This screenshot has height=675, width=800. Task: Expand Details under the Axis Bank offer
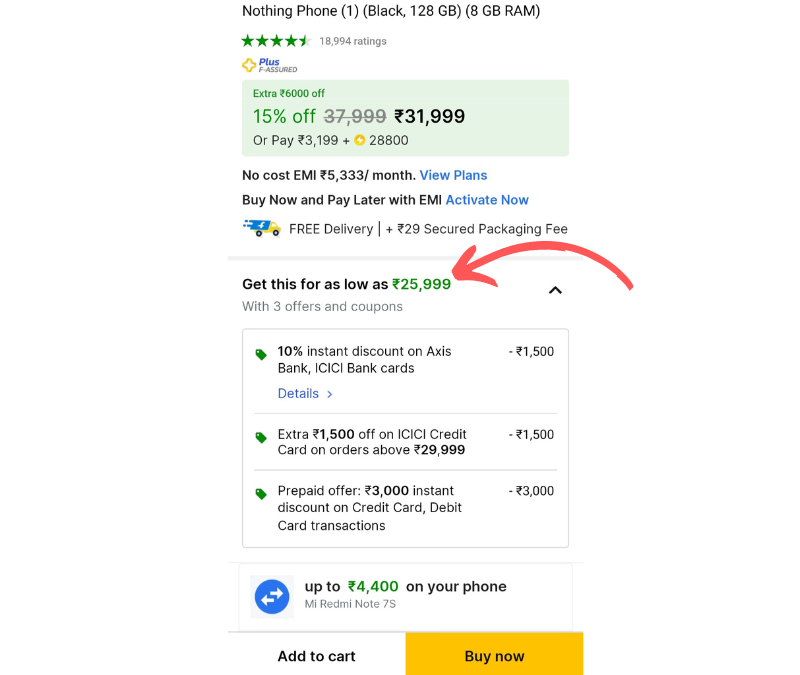tap(298, 393)
